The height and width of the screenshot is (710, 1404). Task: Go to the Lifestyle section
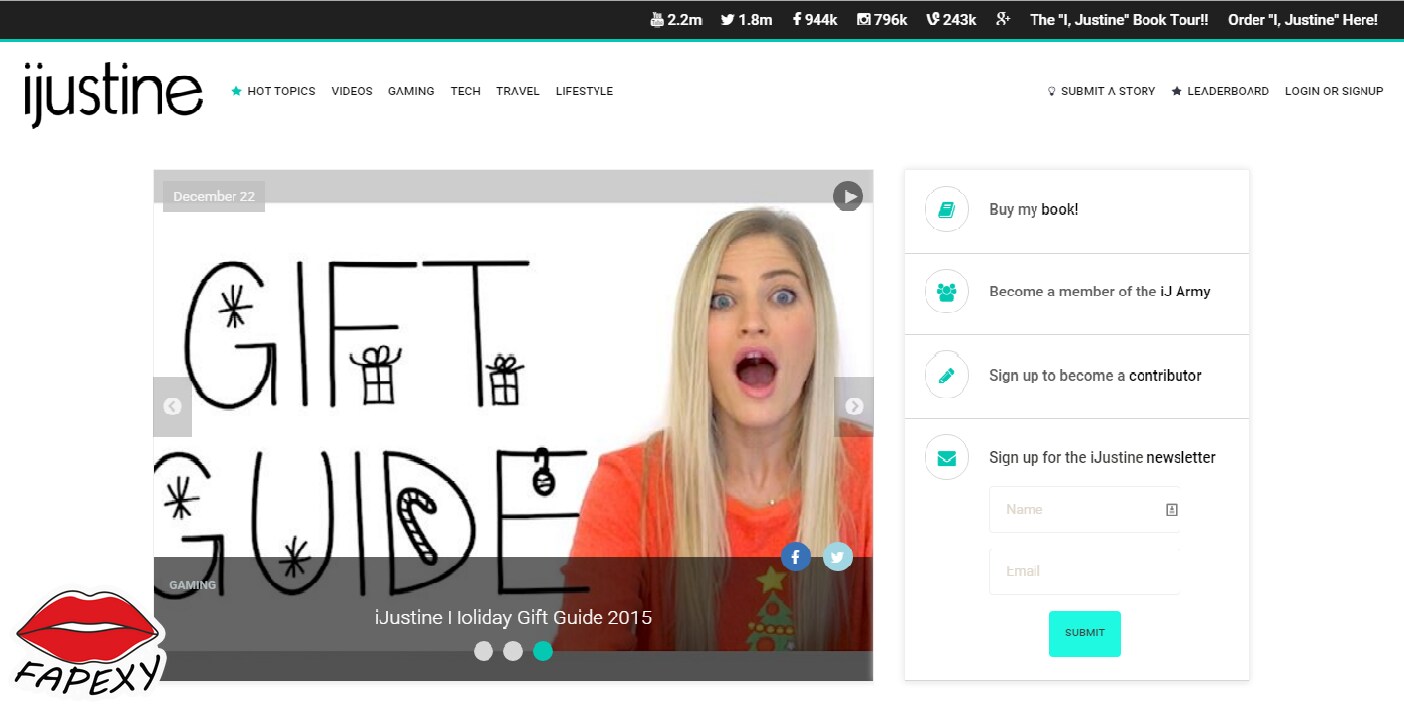pos(584,91)
